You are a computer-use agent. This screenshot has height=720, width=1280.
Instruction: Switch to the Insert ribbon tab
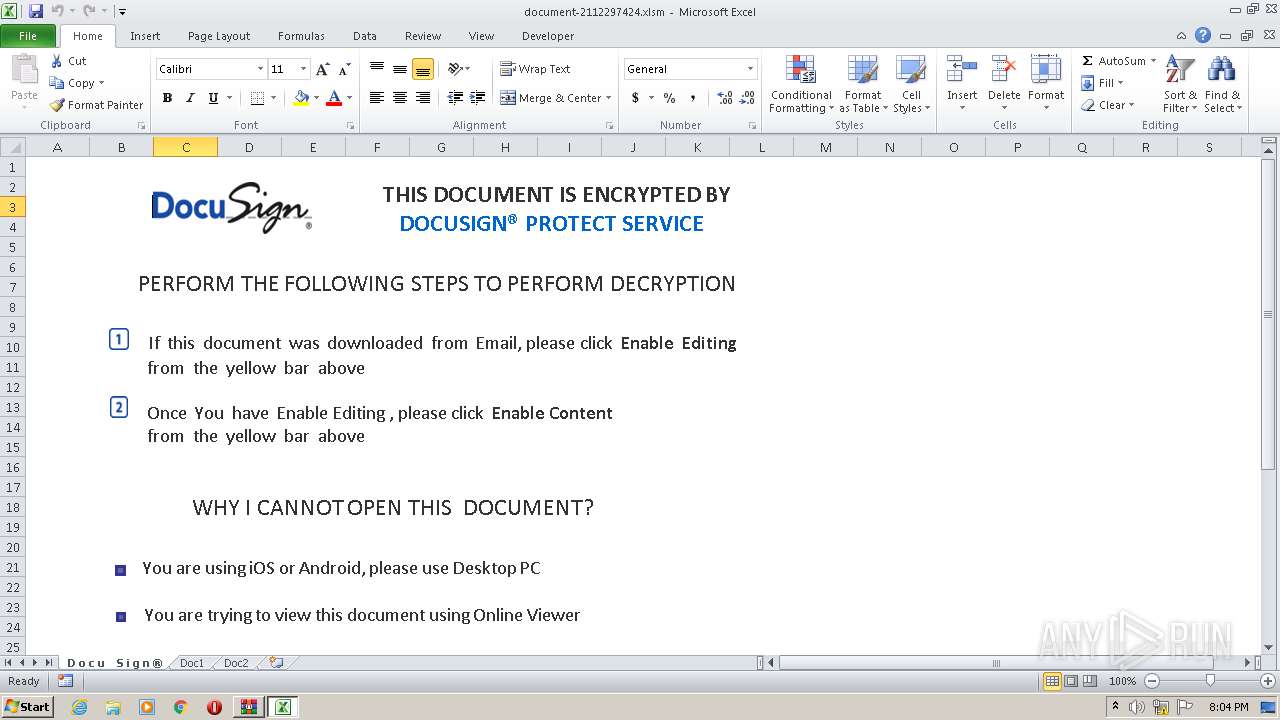pyautogui.click(x=145, y=36)
